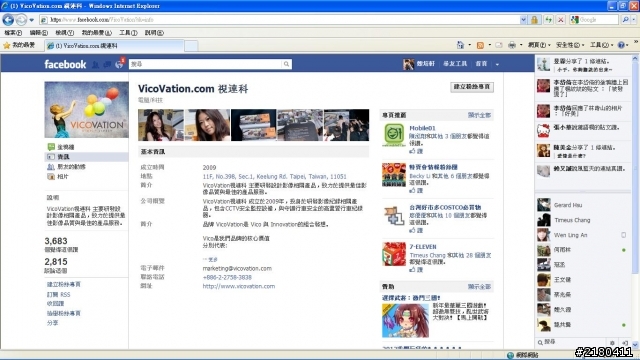Open Facebook messages icon

click(107, 64)
